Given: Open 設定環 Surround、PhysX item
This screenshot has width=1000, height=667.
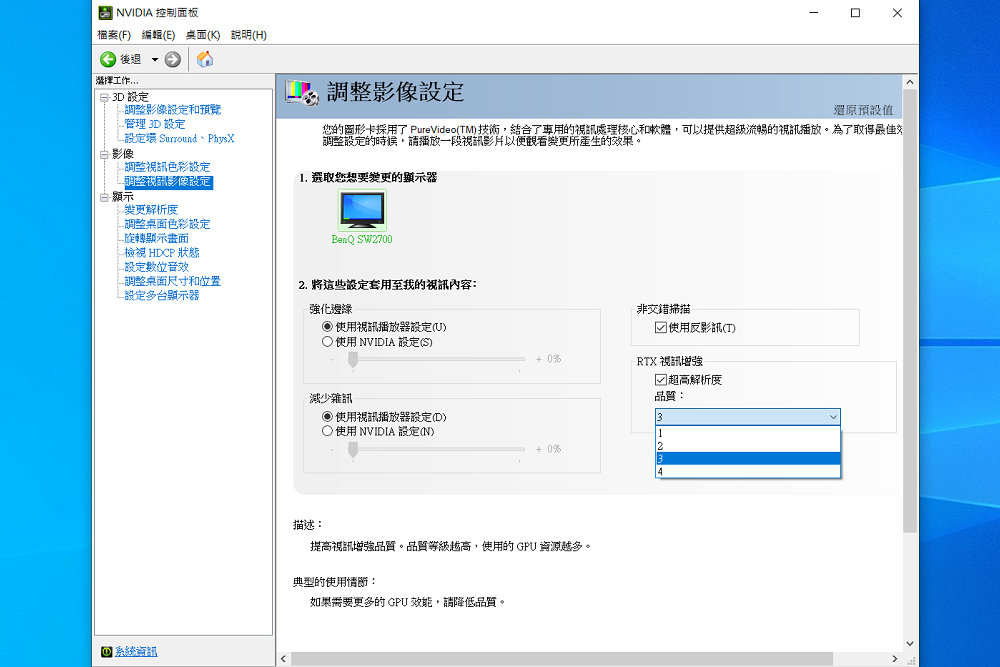Looking at the screenshot, I should tap(179, 138).
